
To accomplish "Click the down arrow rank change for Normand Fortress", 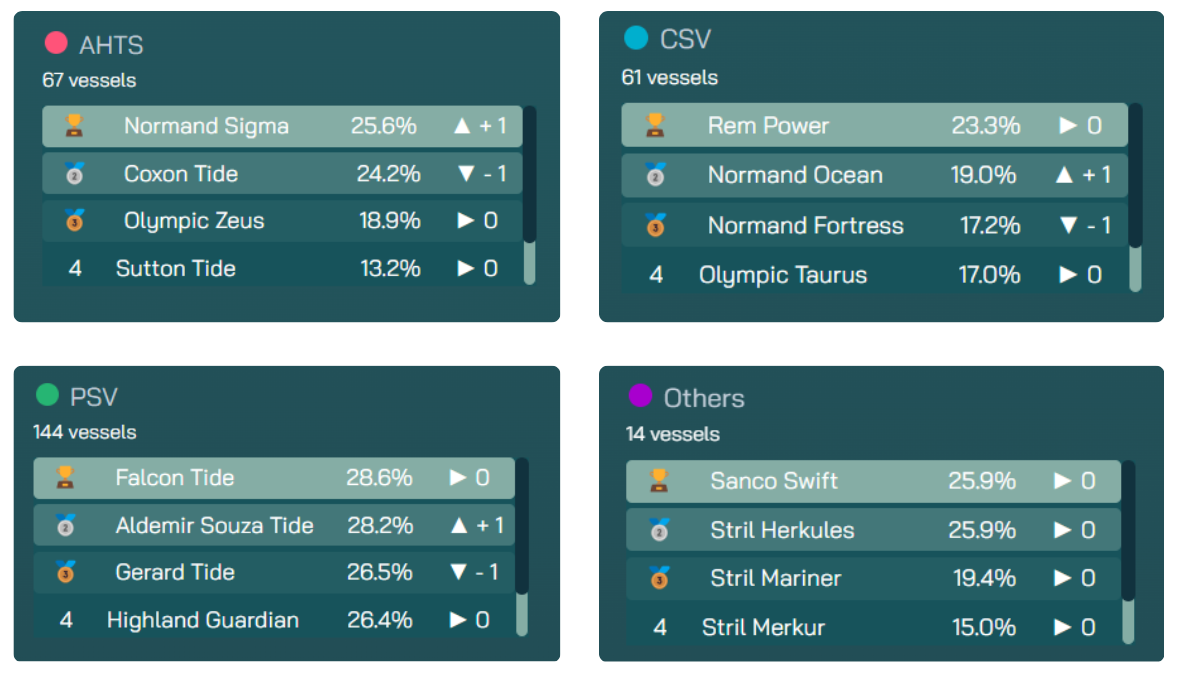I will (1068, 226).
